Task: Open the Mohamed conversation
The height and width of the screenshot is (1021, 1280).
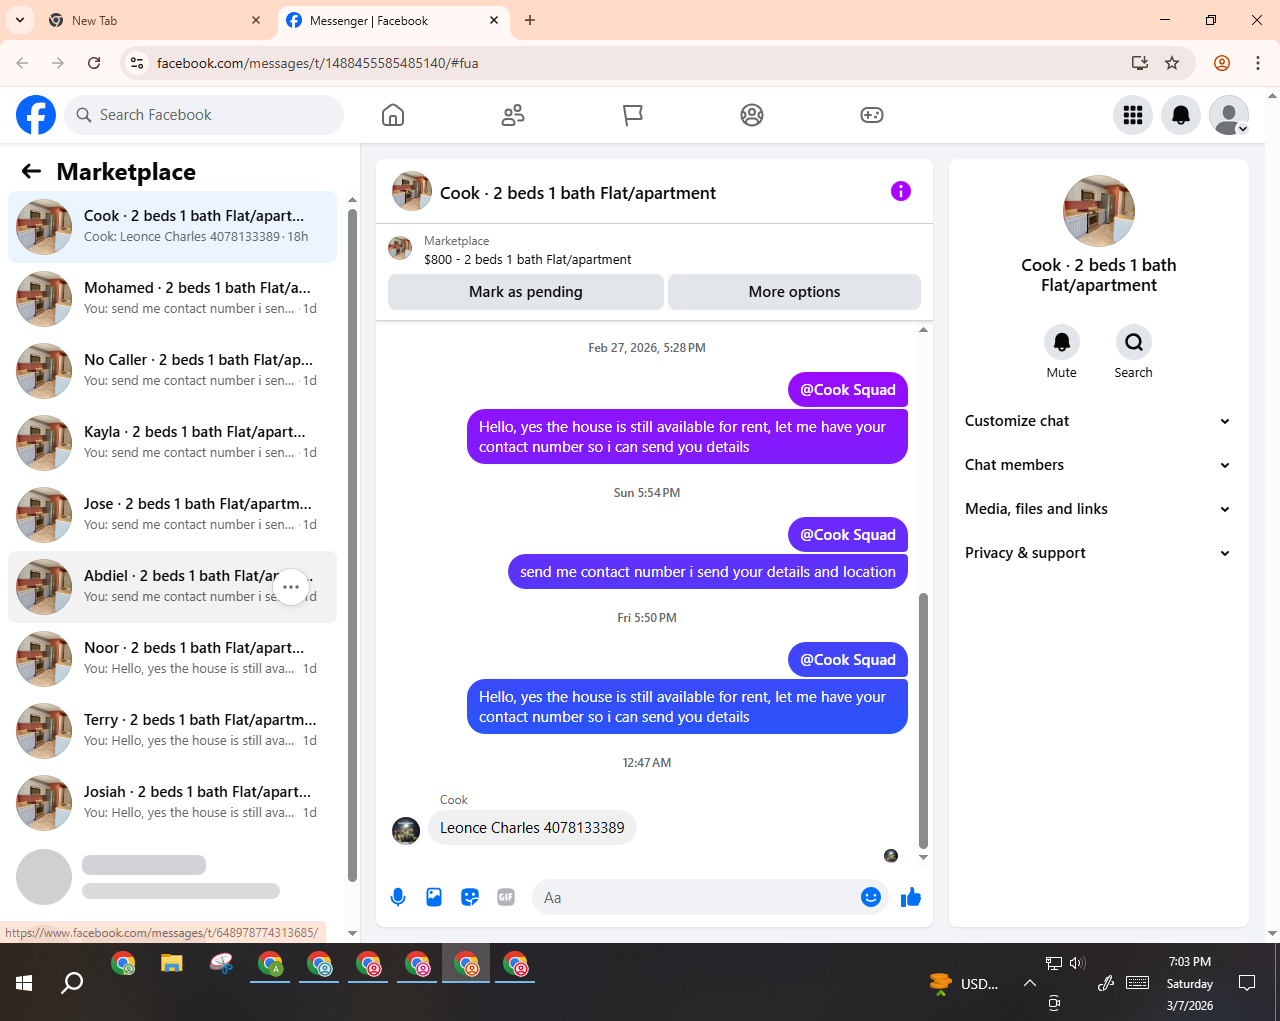Action: [172, 299]
